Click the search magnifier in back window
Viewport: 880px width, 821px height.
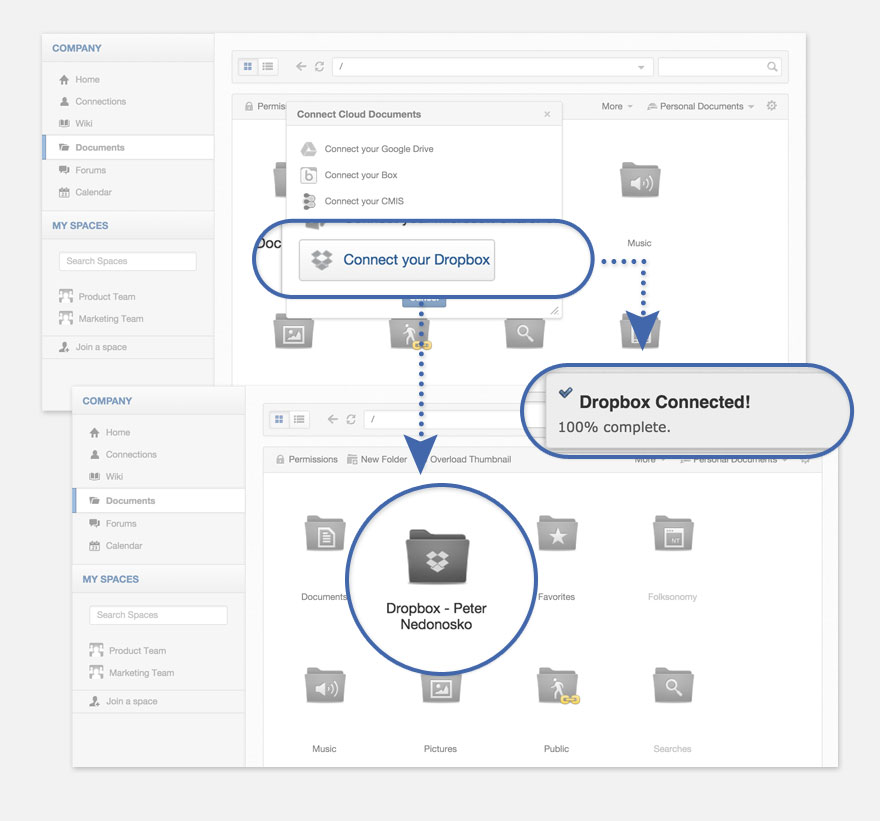coord(772,66)
